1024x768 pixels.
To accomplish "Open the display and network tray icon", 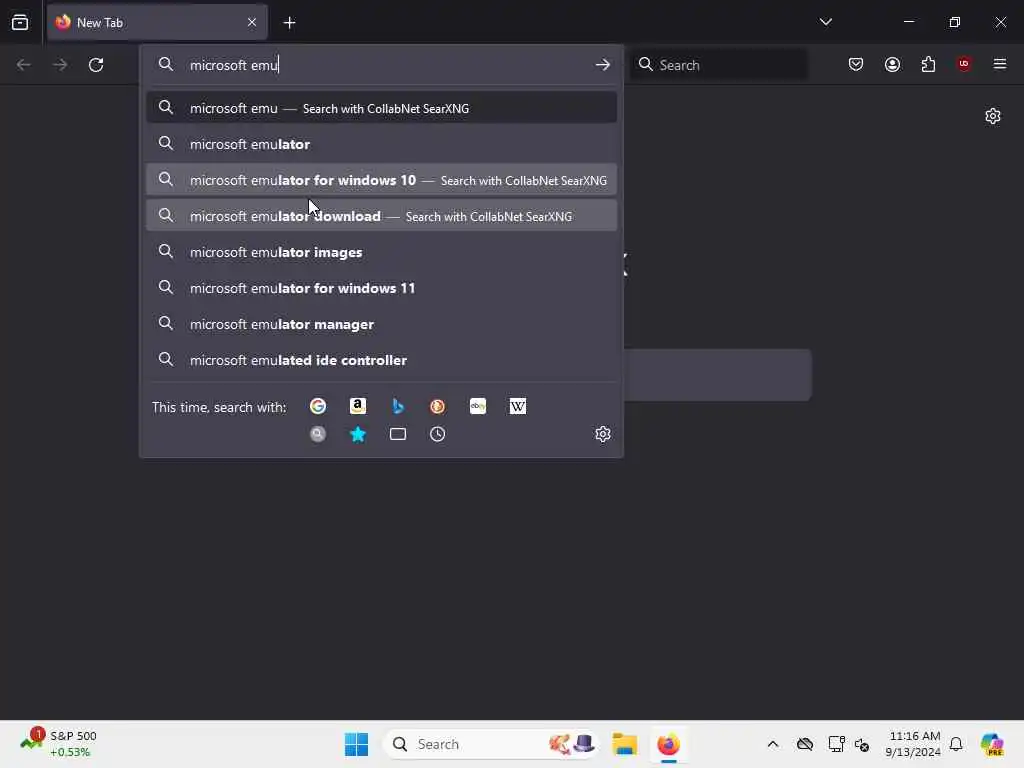I will 836,744.
